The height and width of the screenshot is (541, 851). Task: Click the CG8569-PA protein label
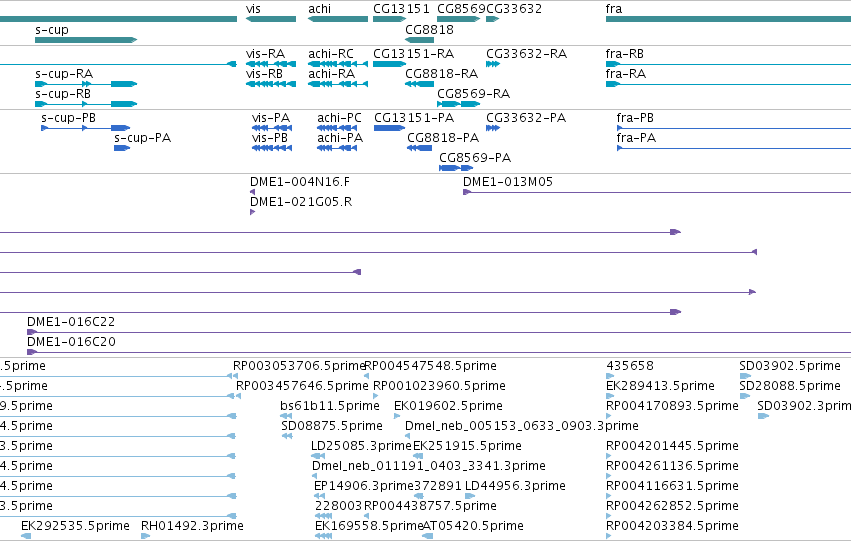click(x=475, y=158)
